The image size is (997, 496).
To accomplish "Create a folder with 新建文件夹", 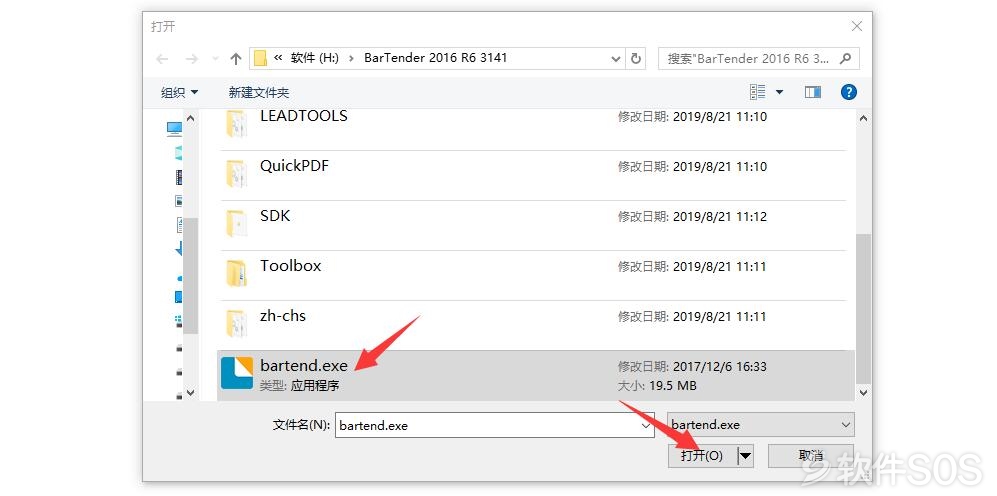I will (259, 93).
